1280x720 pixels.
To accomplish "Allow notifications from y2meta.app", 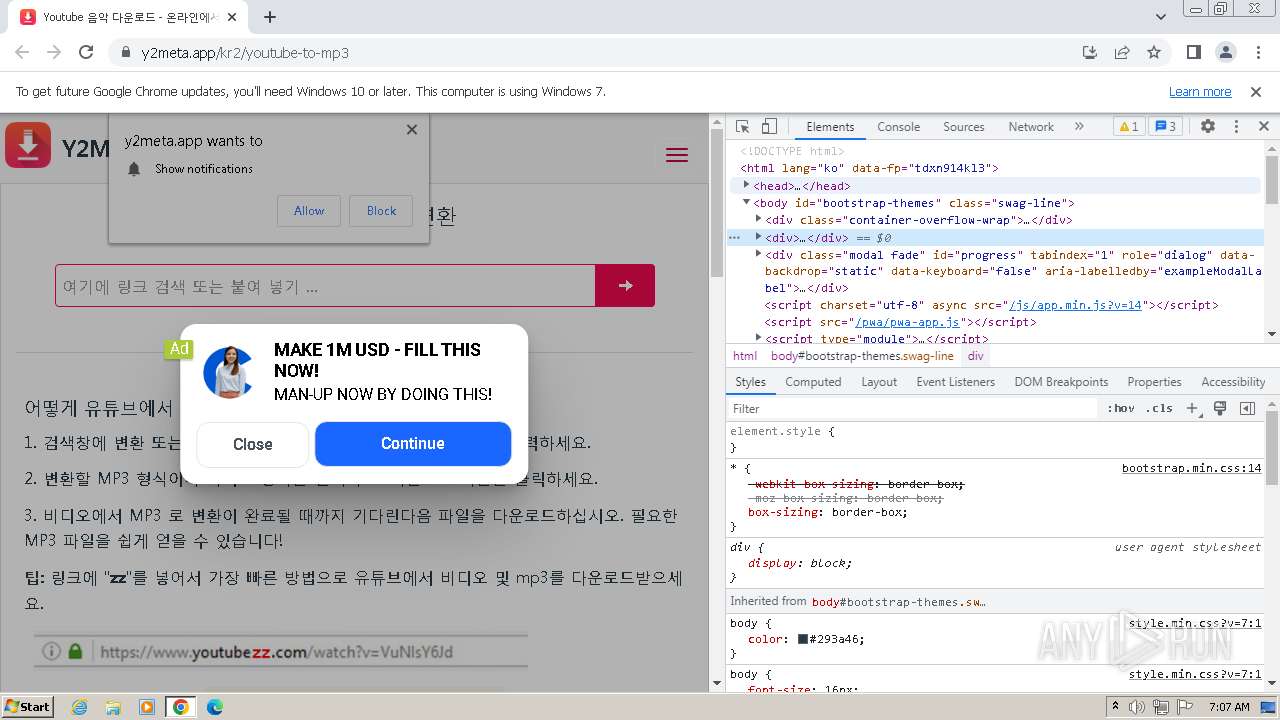I will pos(309,211).
